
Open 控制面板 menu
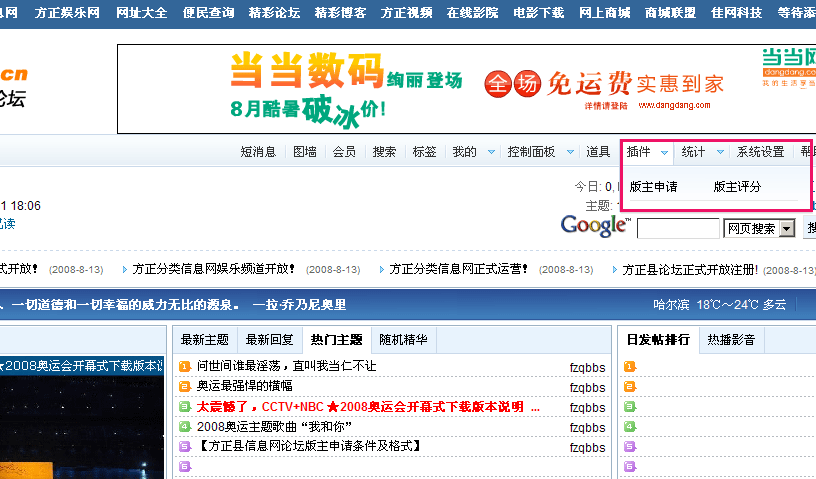tap(531, 152)
